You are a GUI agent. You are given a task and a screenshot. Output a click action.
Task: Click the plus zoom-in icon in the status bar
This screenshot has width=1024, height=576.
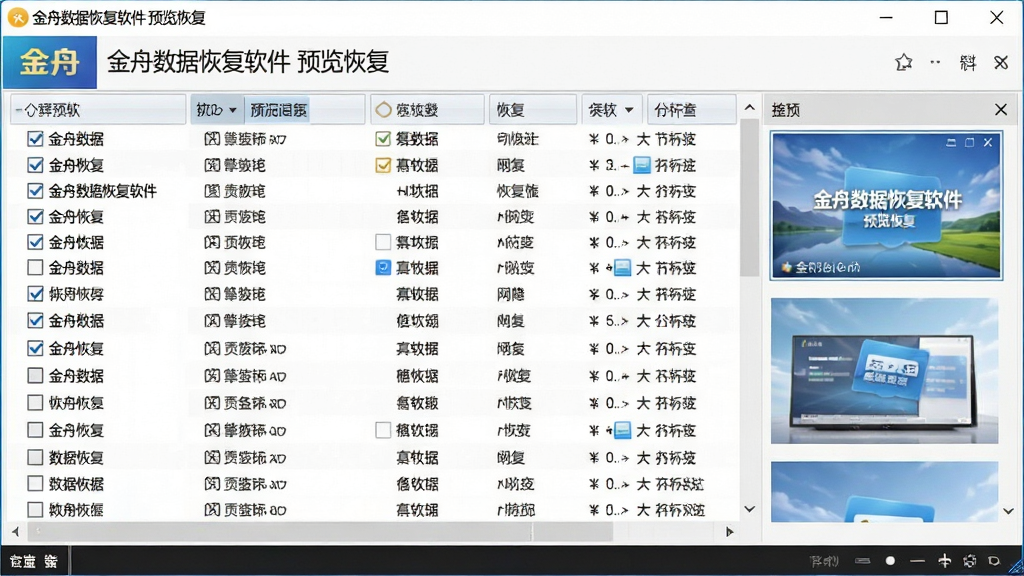pyautogui.click(x=944, y=561)
